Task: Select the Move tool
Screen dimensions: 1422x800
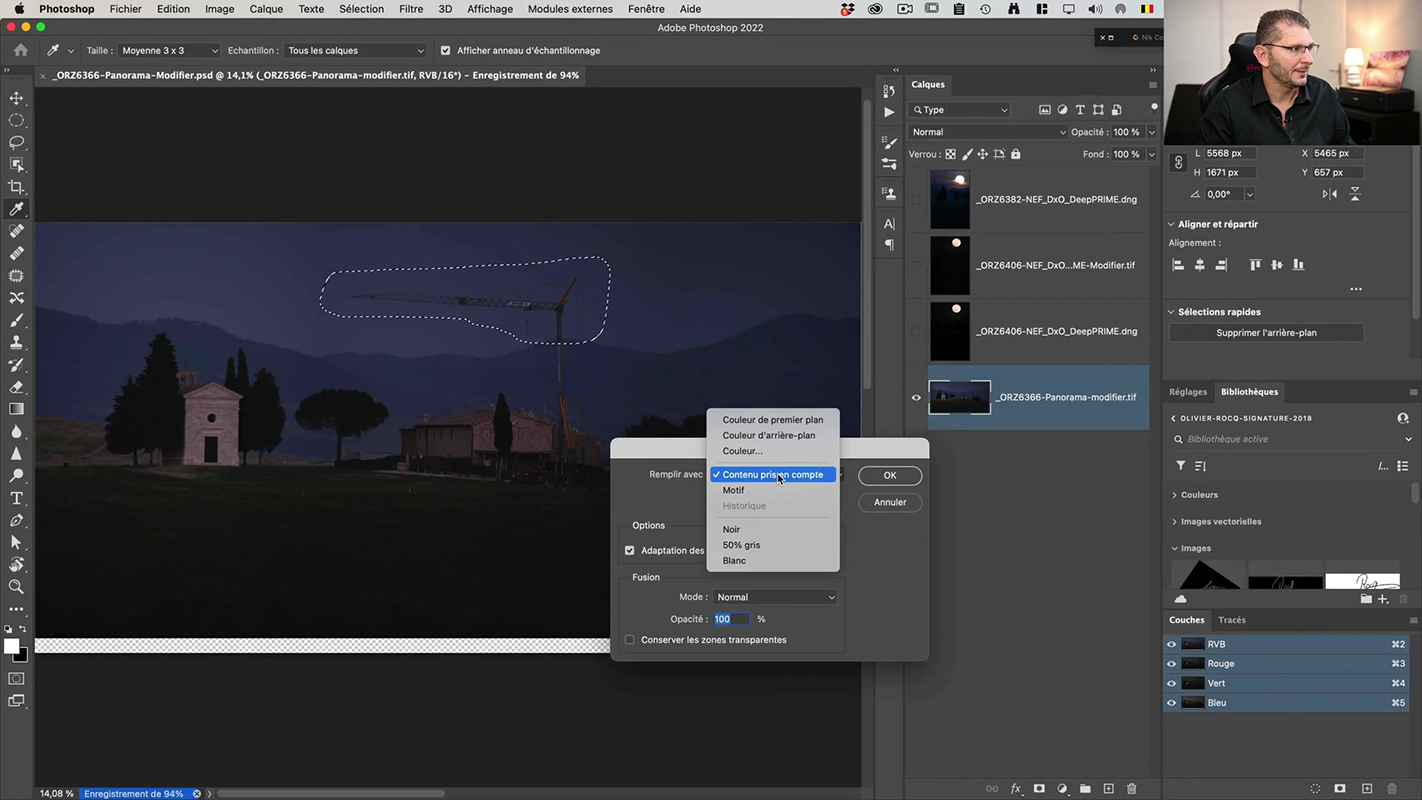Action: [x=16, y=98]
